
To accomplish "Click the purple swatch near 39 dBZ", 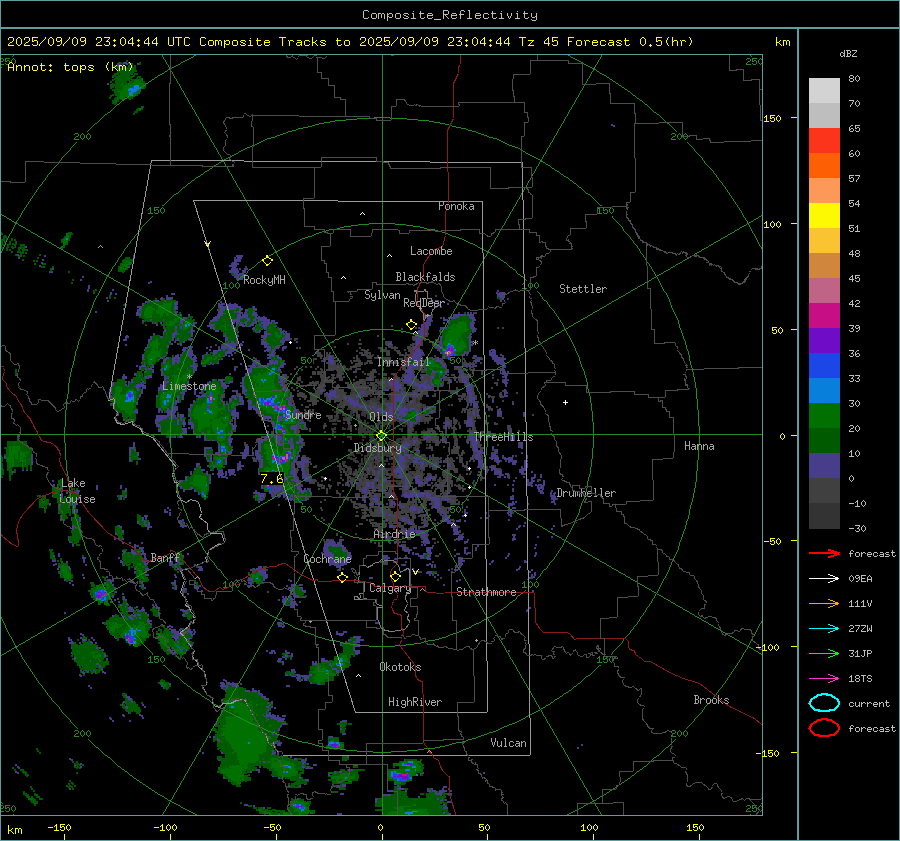I will point(824,340).
